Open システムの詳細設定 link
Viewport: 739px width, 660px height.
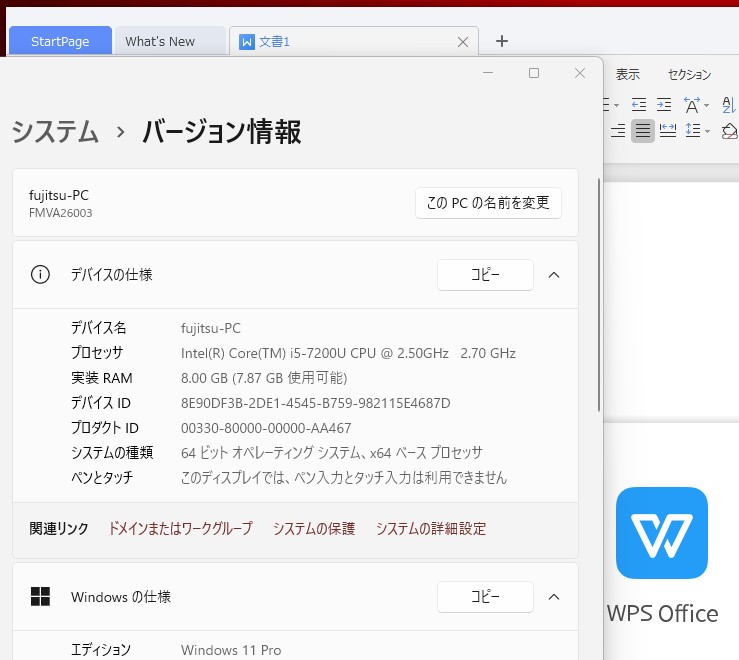click(x=431, y=528)
